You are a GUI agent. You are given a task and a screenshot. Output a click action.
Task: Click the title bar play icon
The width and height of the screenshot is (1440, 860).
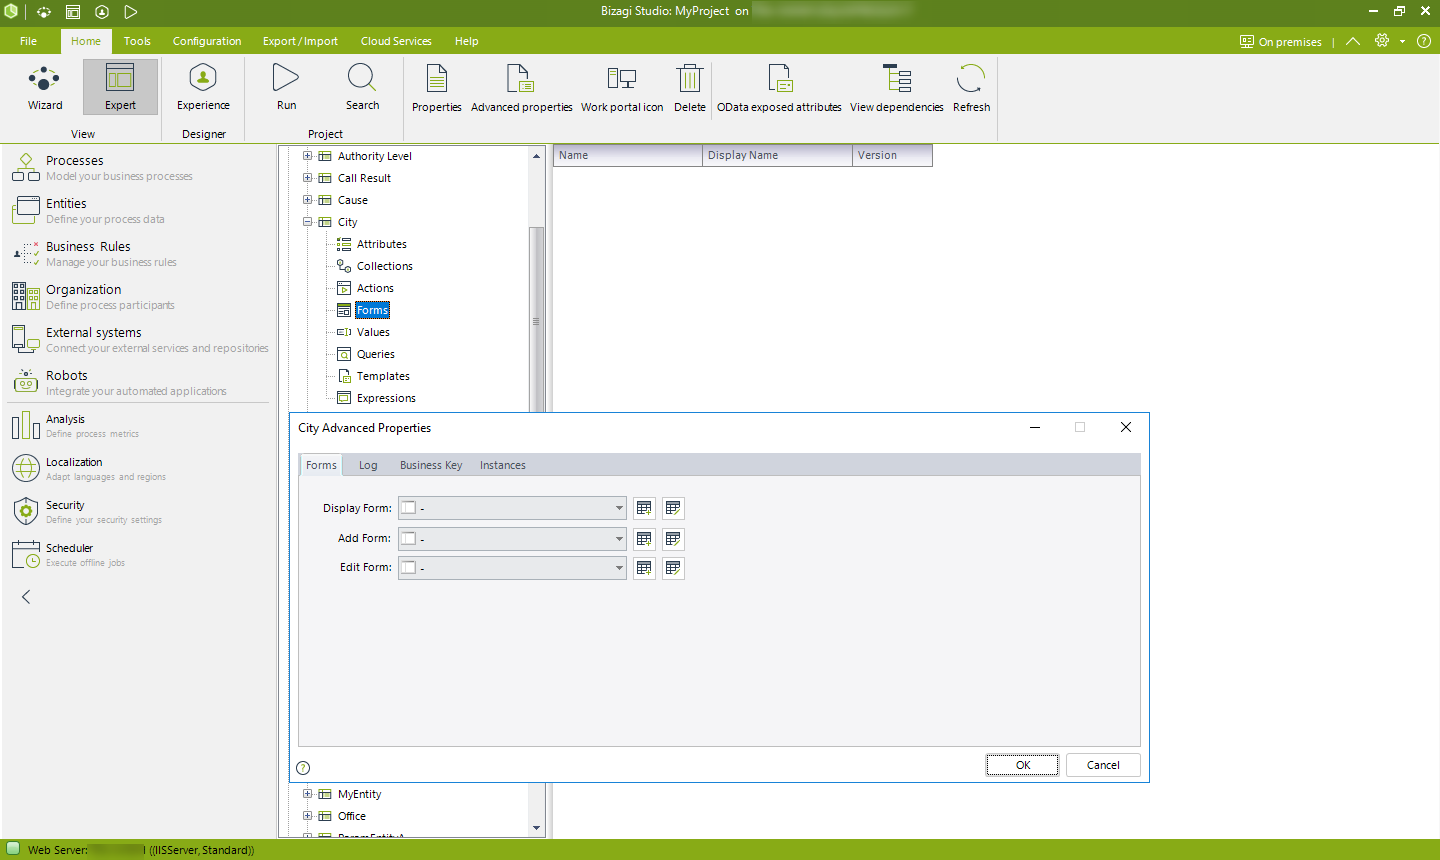(x=131, y=12)
